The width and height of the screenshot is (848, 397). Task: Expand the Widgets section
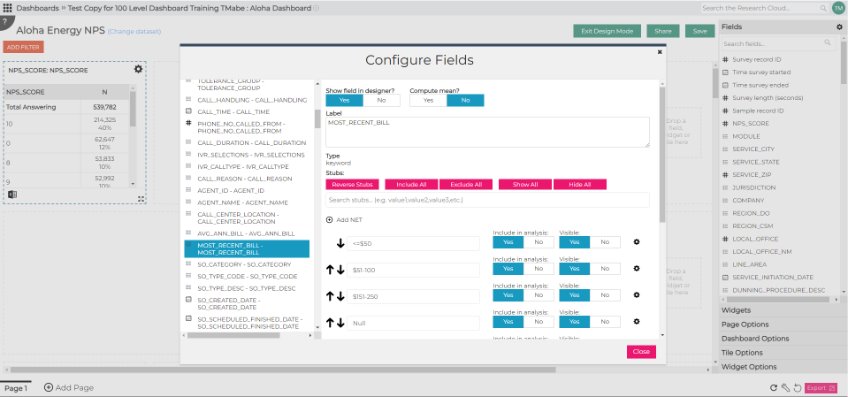[782, 310]
